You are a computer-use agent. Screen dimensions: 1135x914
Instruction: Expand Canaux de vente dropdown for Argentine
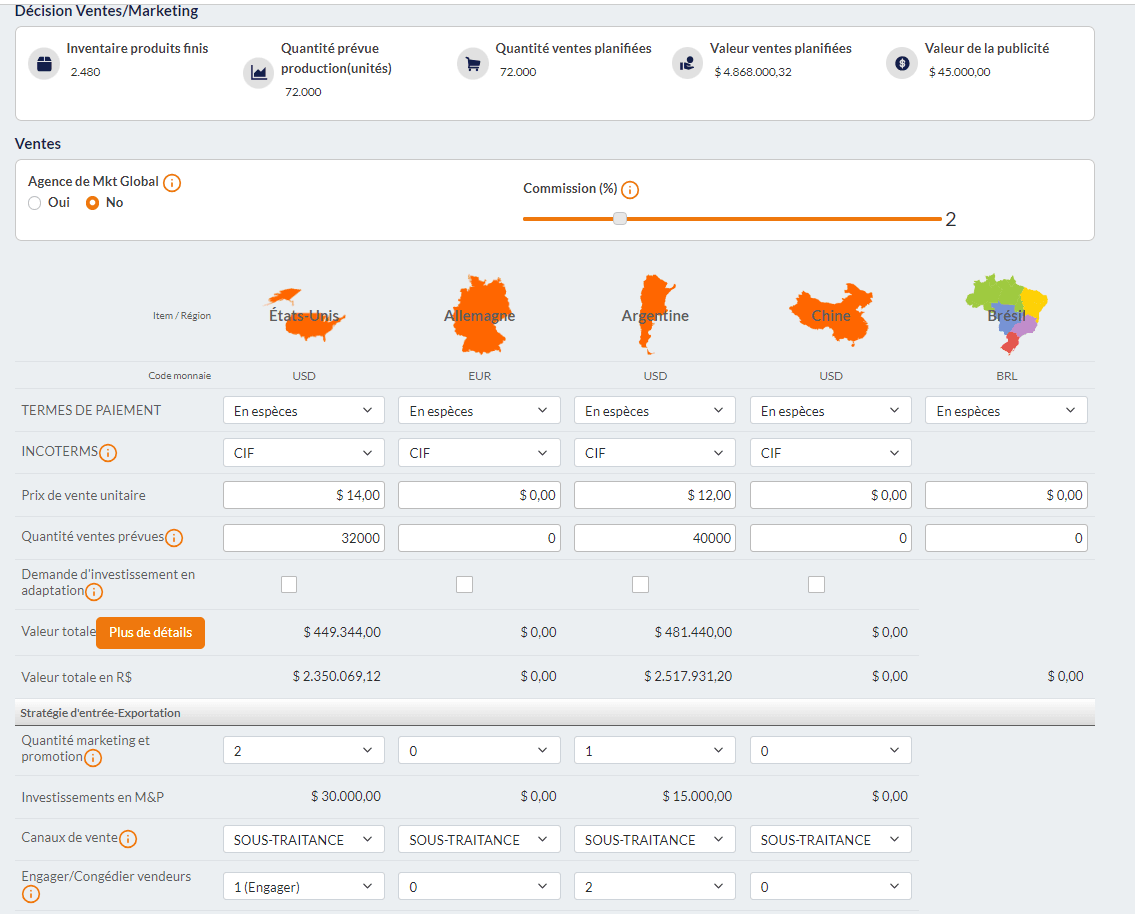[x=655, y=839]
